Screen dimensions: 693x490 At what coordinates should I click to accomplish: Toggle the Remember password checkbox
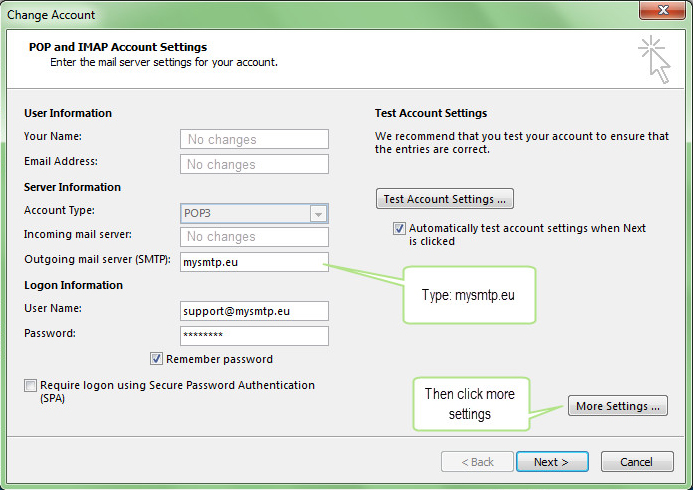click(157, 359)
